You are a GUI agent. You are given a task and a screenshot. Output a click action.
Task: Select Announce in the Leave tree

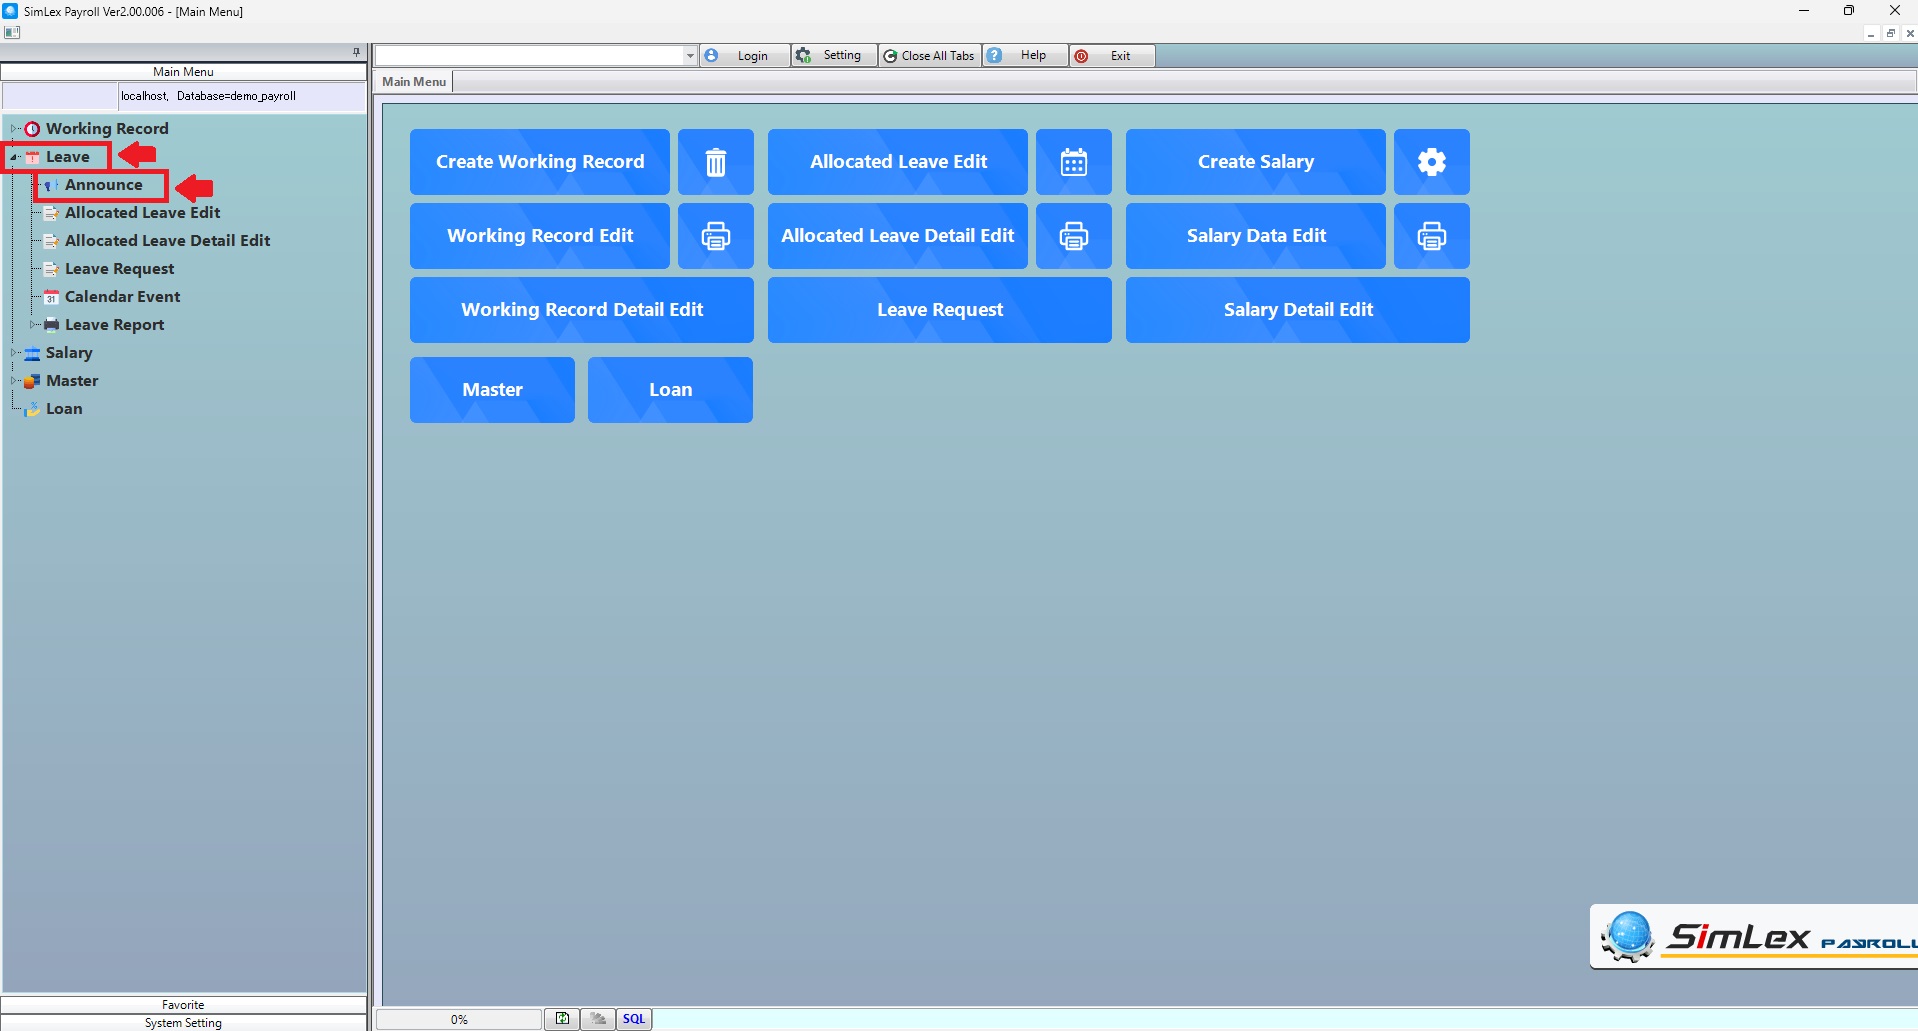[103, 185]
